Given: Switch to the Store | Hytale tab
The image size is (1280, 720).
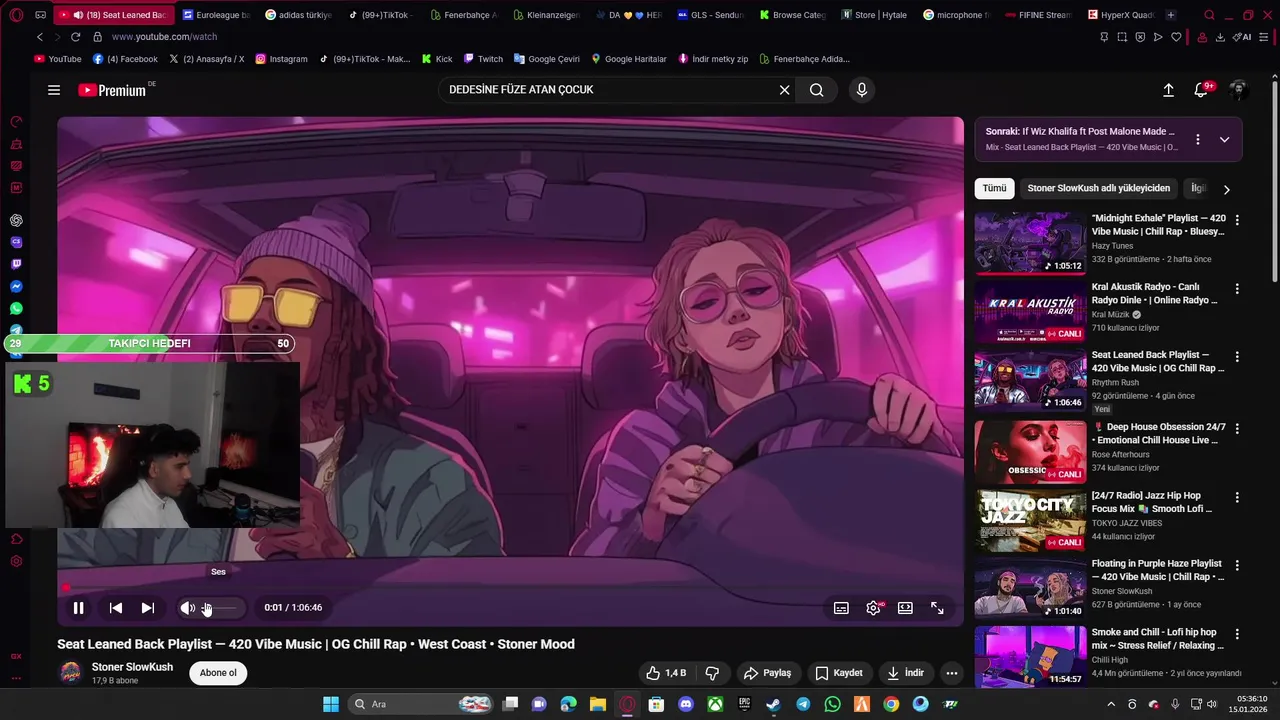Looking at the screenshot, I should click(x=873, y=15).
